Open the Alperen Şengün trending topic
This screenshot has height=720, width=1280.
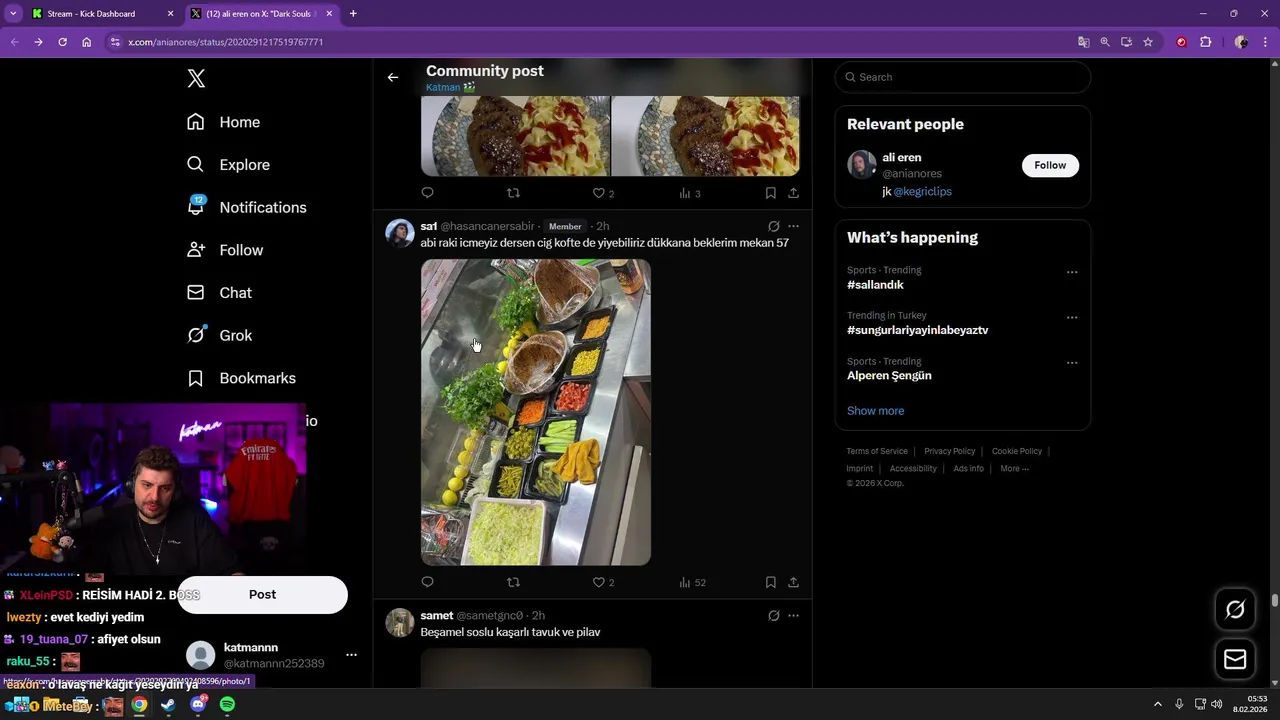point(889,376)
